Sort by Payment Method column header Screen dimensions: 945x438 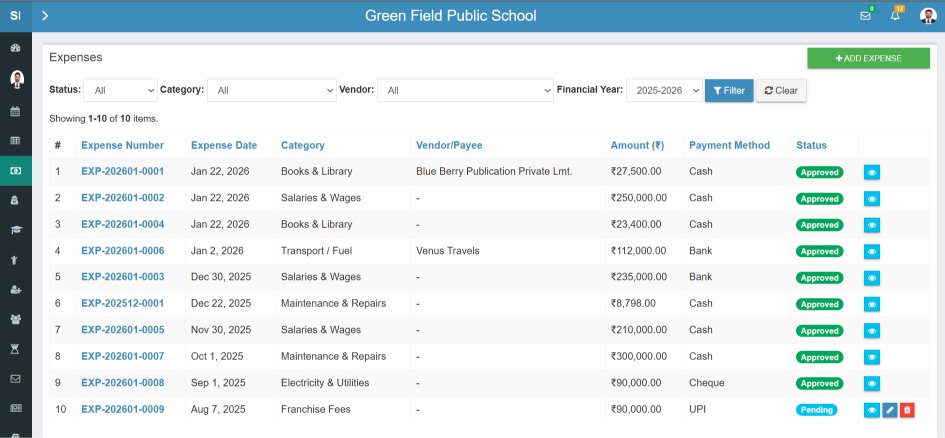point(729,145)
